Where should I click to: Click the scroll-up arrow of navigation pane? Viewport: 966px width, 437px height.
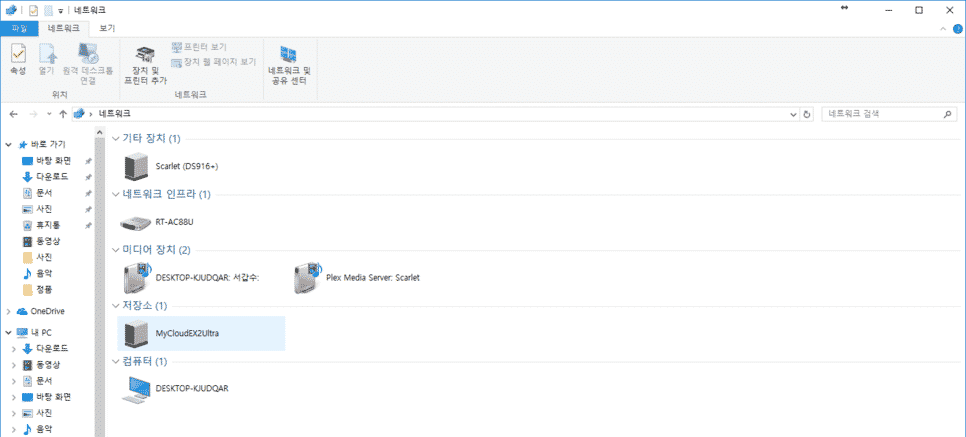(x=100, y=131)
